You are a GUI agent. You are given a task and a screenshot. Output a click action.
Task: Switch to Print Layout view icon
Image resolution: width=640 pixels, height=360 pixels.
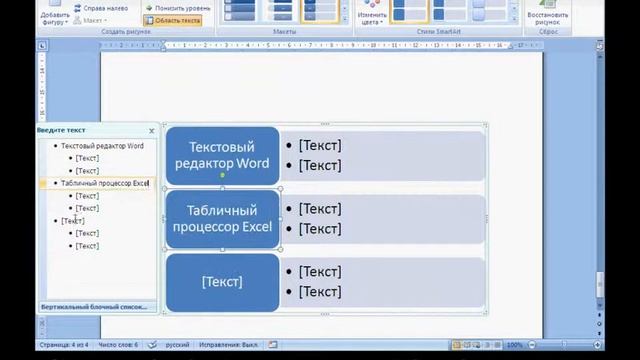click(457, 345)
